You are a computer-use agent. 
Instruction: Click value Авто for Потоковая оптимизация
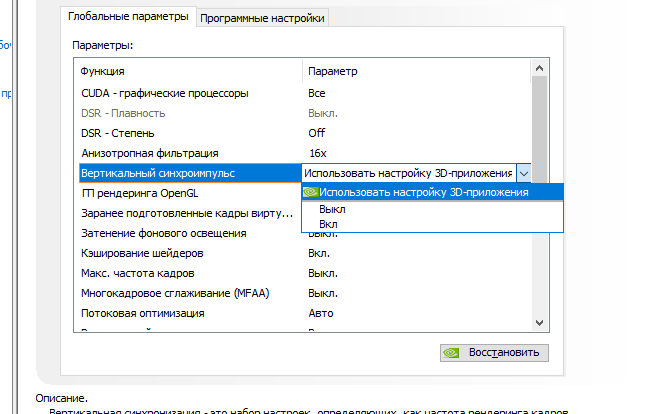coord(321,313)
